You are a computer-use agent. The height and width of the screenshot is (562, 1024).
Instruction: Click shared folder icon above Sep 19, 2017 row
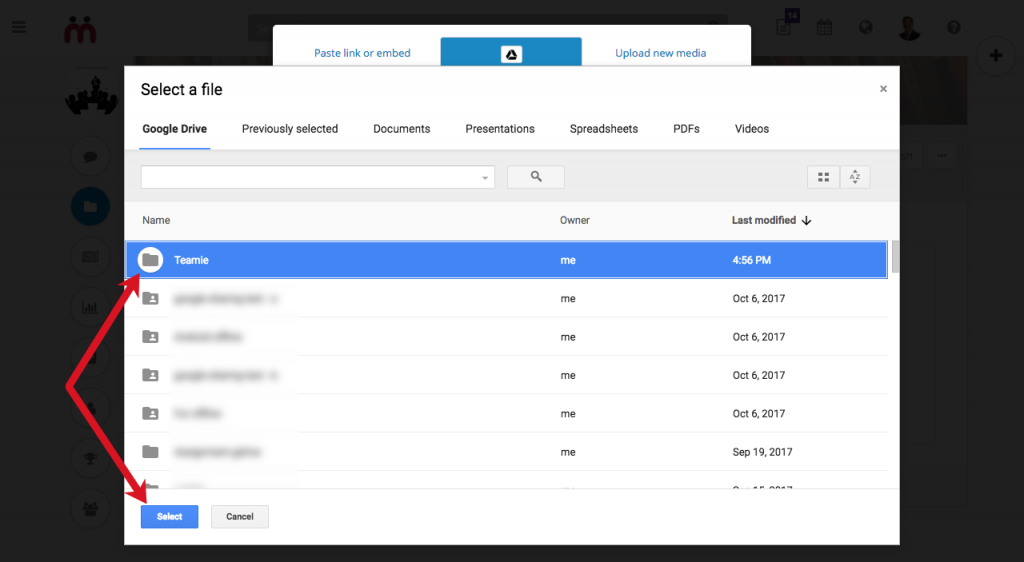(x=150, y=413)
